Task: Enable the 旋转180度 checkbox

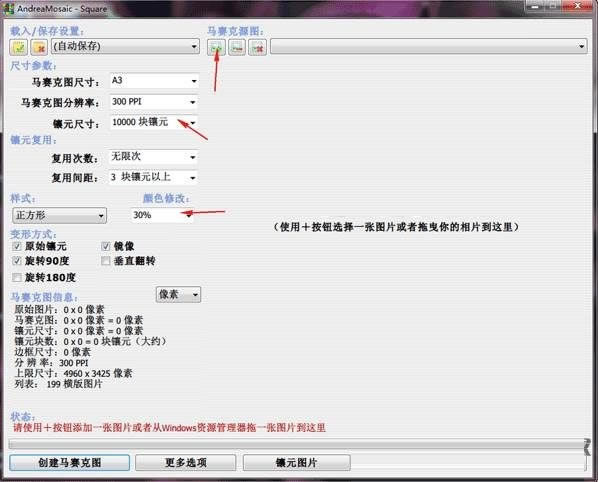Action: click(16, 277)
